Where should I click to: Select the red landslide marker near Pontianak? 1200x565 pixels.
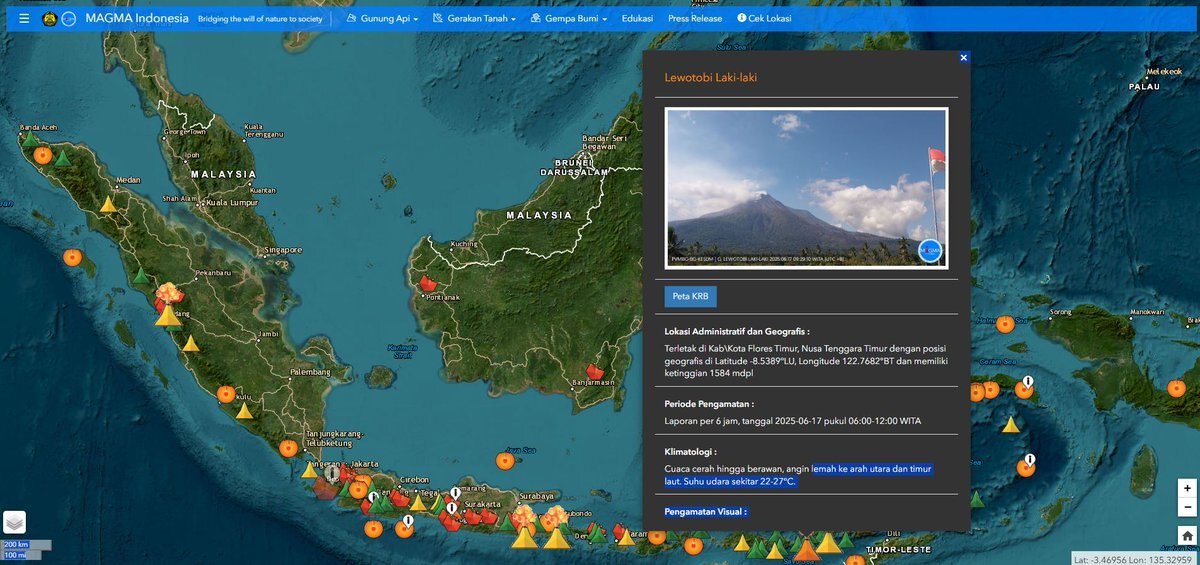(429, 284)
